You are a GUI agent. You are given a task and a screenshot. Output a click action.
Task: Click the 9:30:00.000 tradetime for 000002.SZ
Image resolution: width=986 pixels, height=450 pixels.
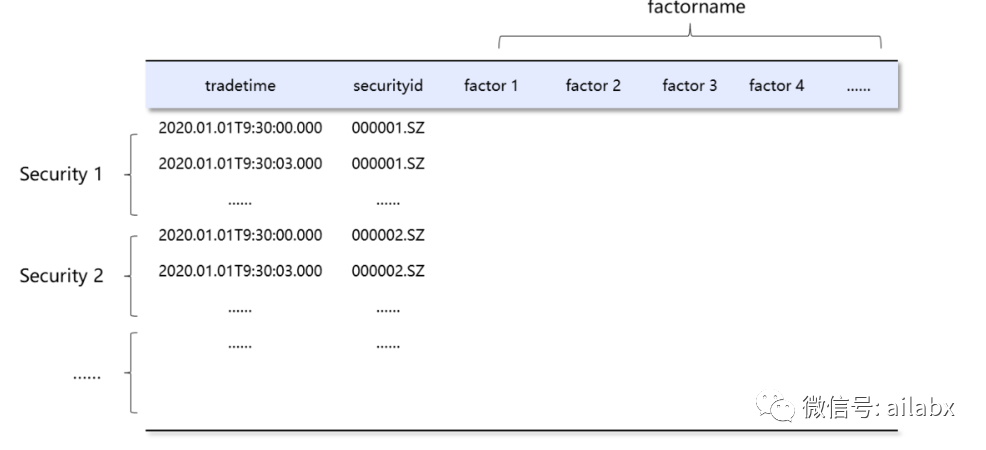pyautogui.click(x=240, y=235)
